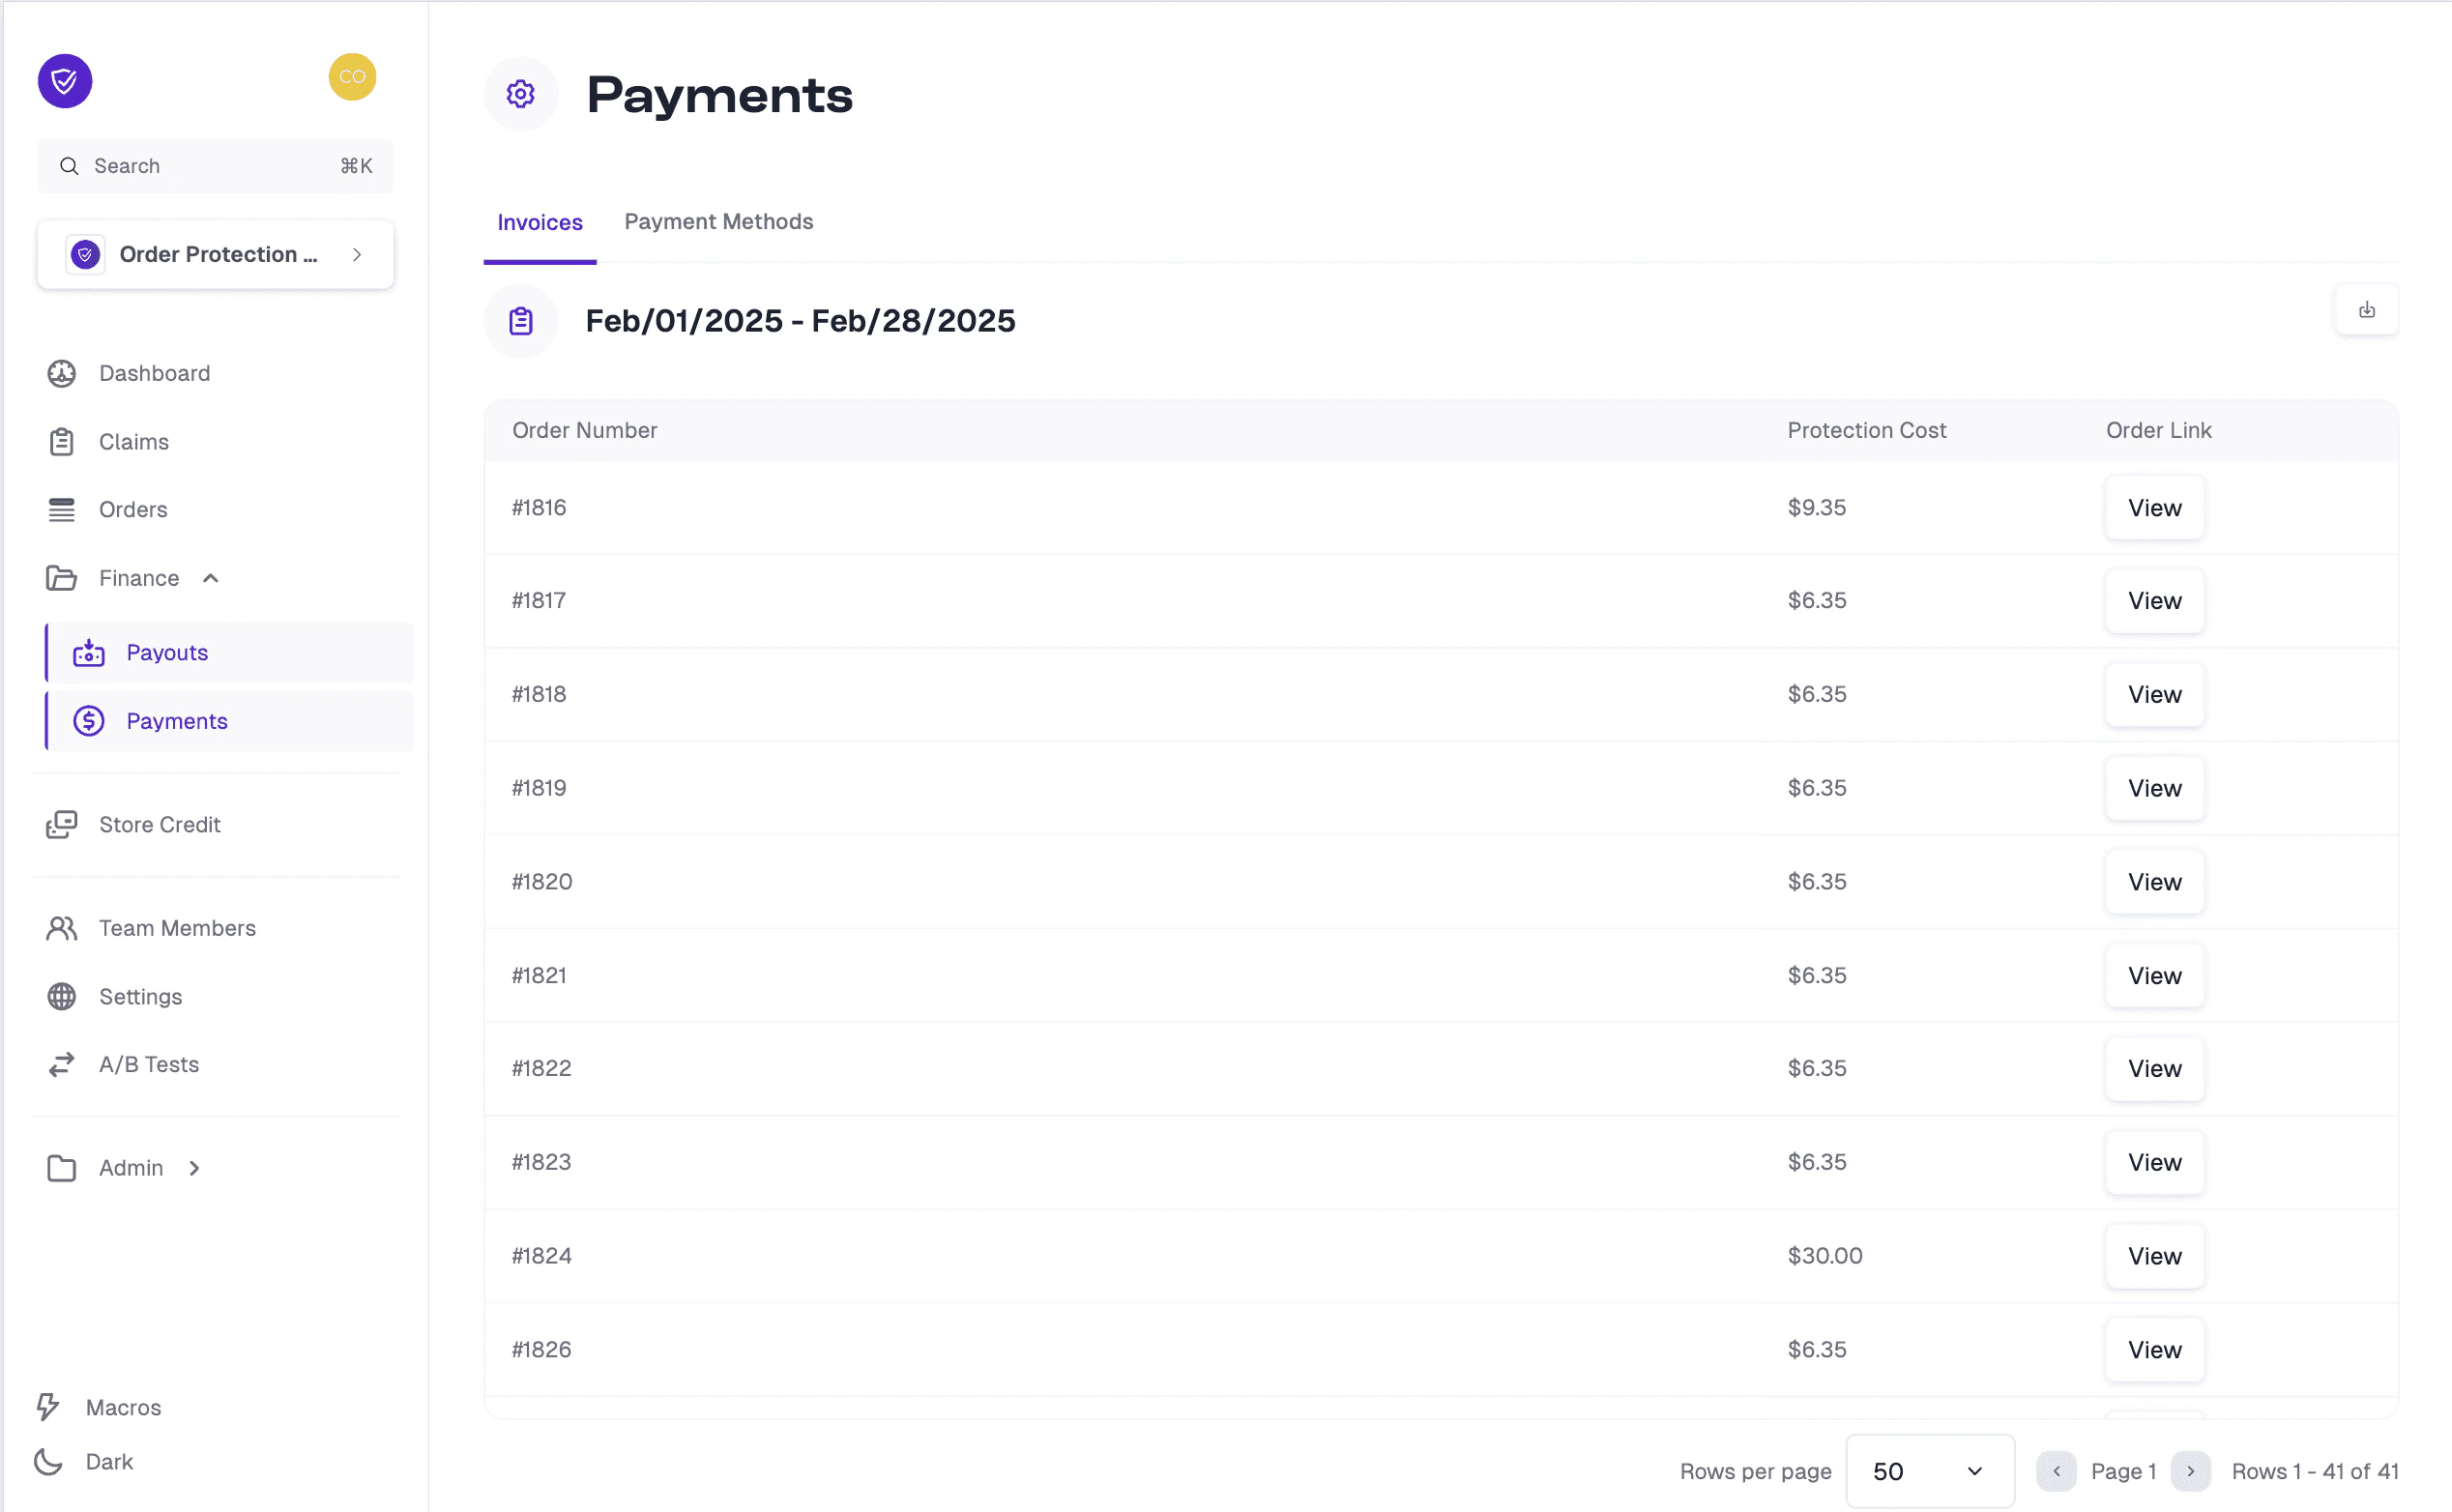Click View for order #1816
Screen dimensions: 2452x1512
click(2154, 507)
